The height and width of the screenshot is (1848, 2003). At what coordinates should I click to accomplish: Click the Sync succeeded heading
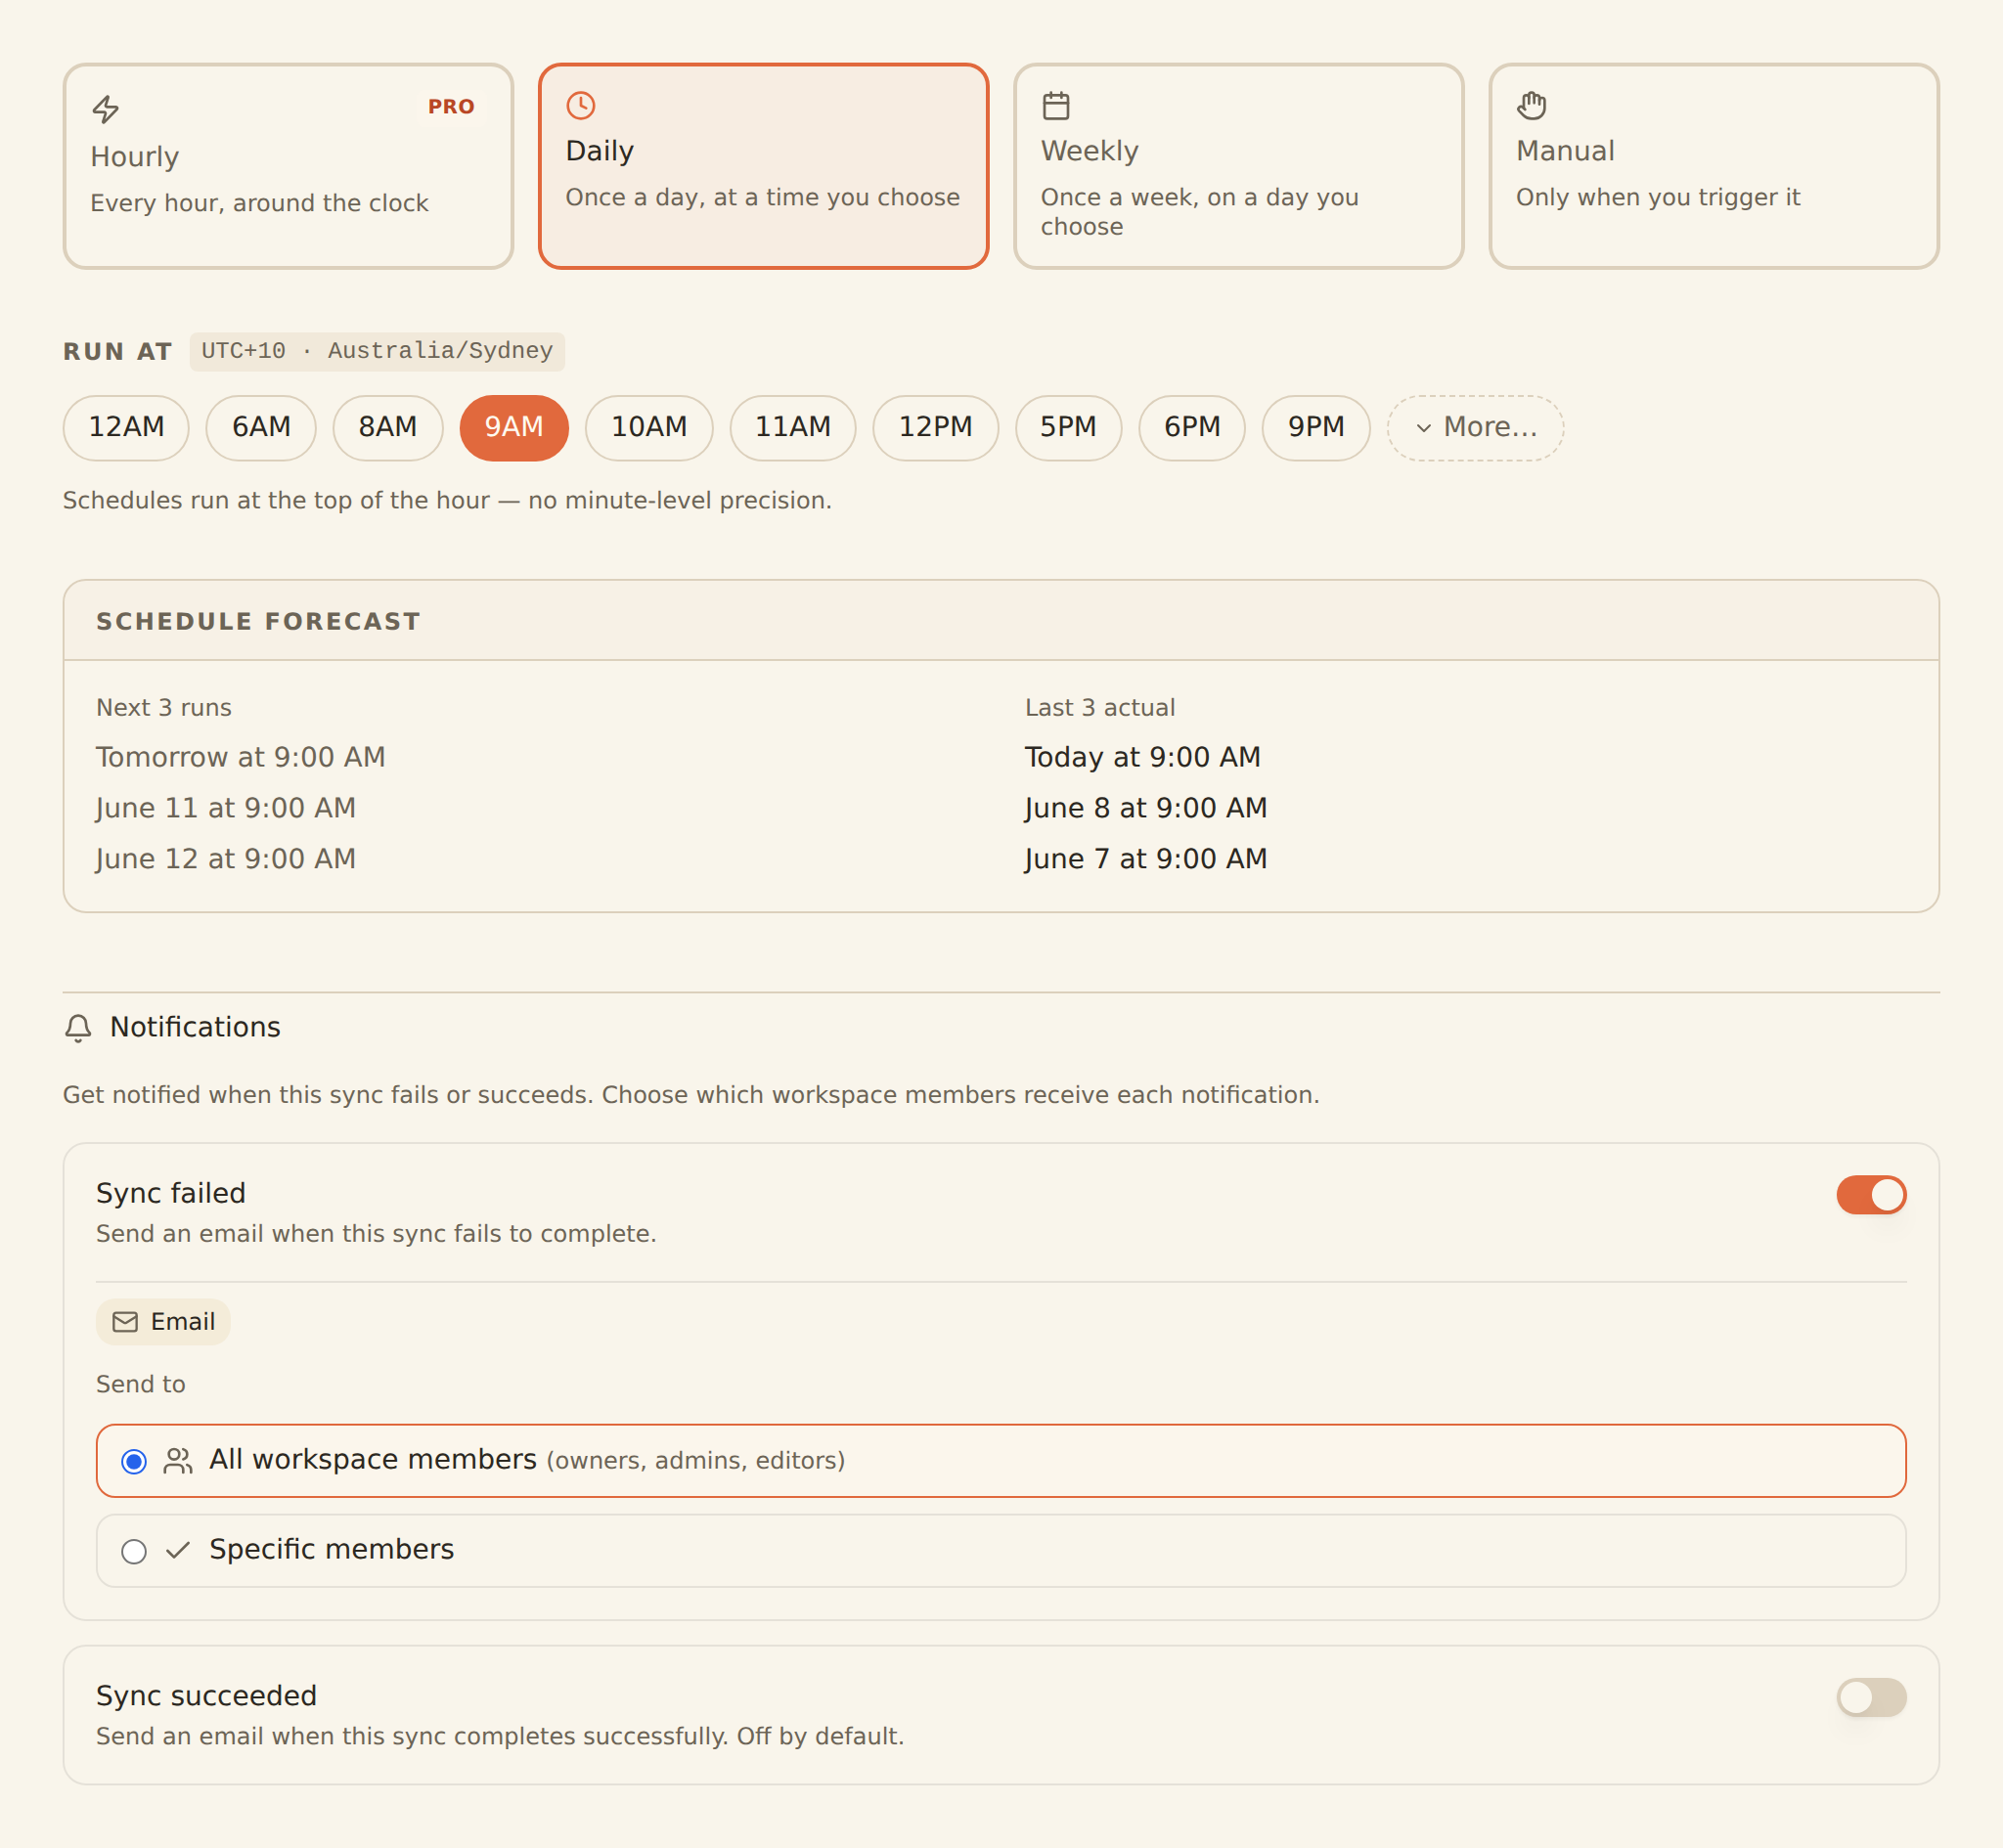pos(206,1696)
